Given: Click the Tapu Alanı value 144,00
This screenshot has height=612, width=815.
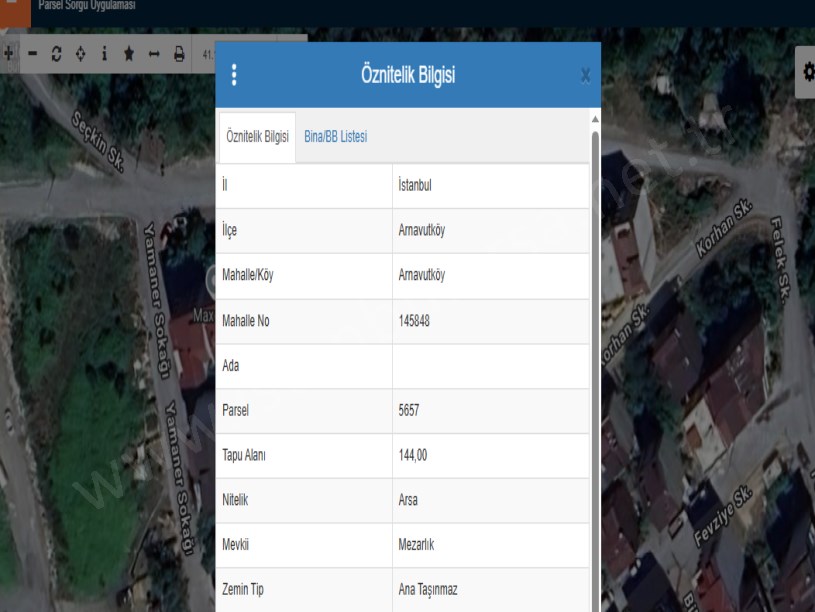Looking at the screenshot, I should coord(413,455).
